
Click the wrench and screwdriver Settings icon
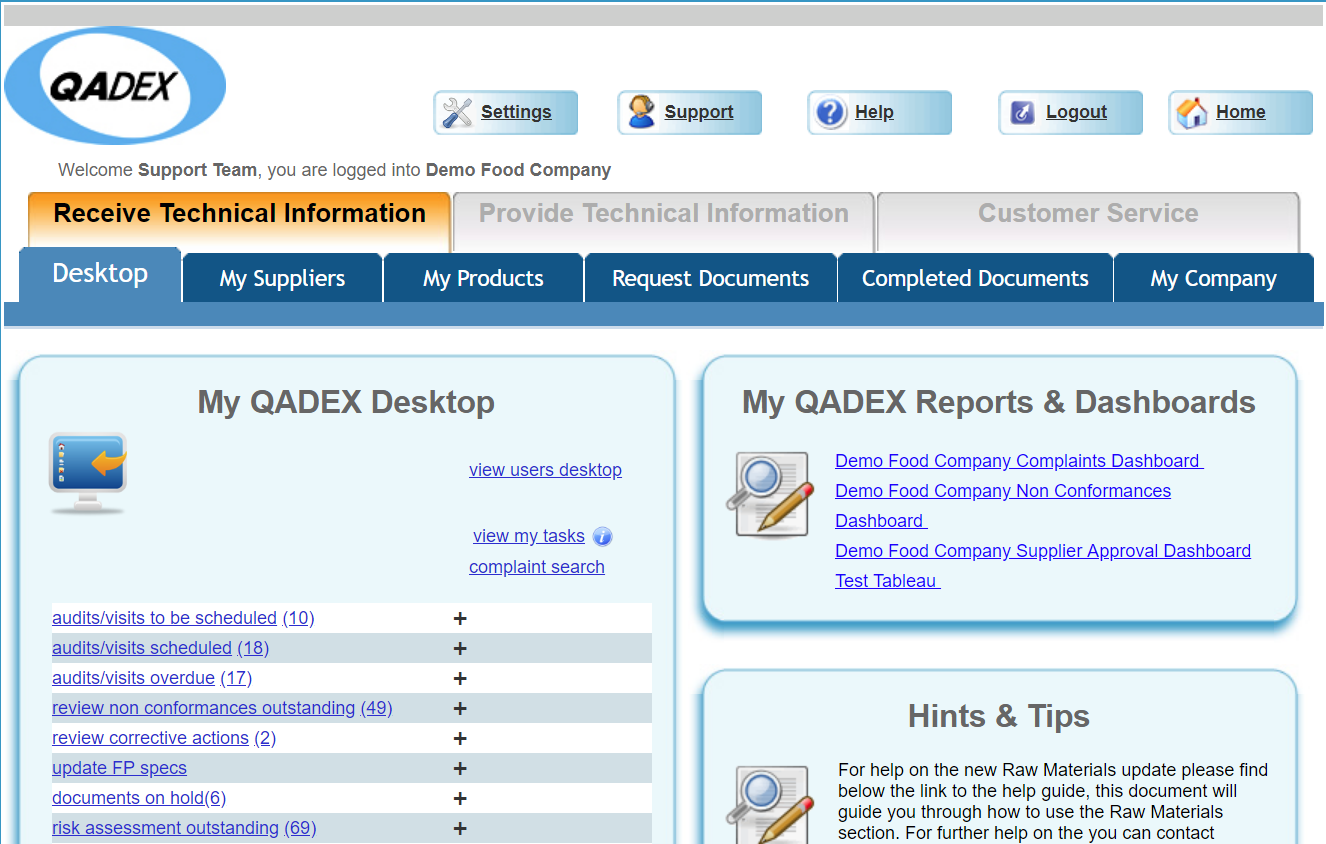457,113
